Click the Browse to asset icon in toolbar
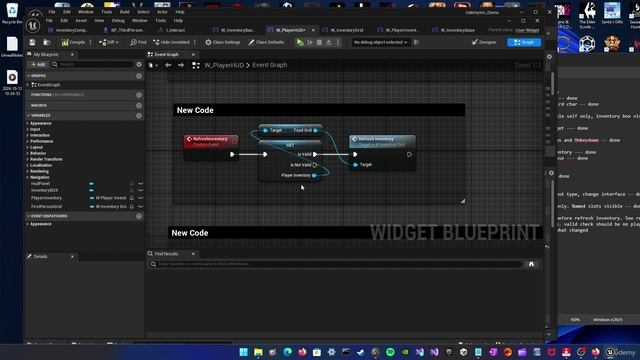Screen dimensions: 640x360 [x=47, y=42]
